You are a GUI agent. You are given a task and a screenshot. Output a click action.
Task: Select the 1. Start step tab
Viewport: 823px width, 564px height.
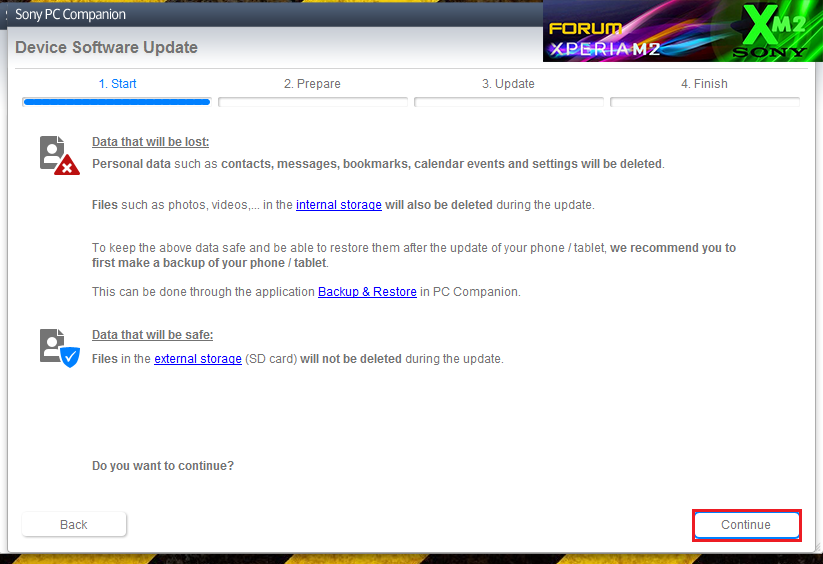[x=117, y=84]
